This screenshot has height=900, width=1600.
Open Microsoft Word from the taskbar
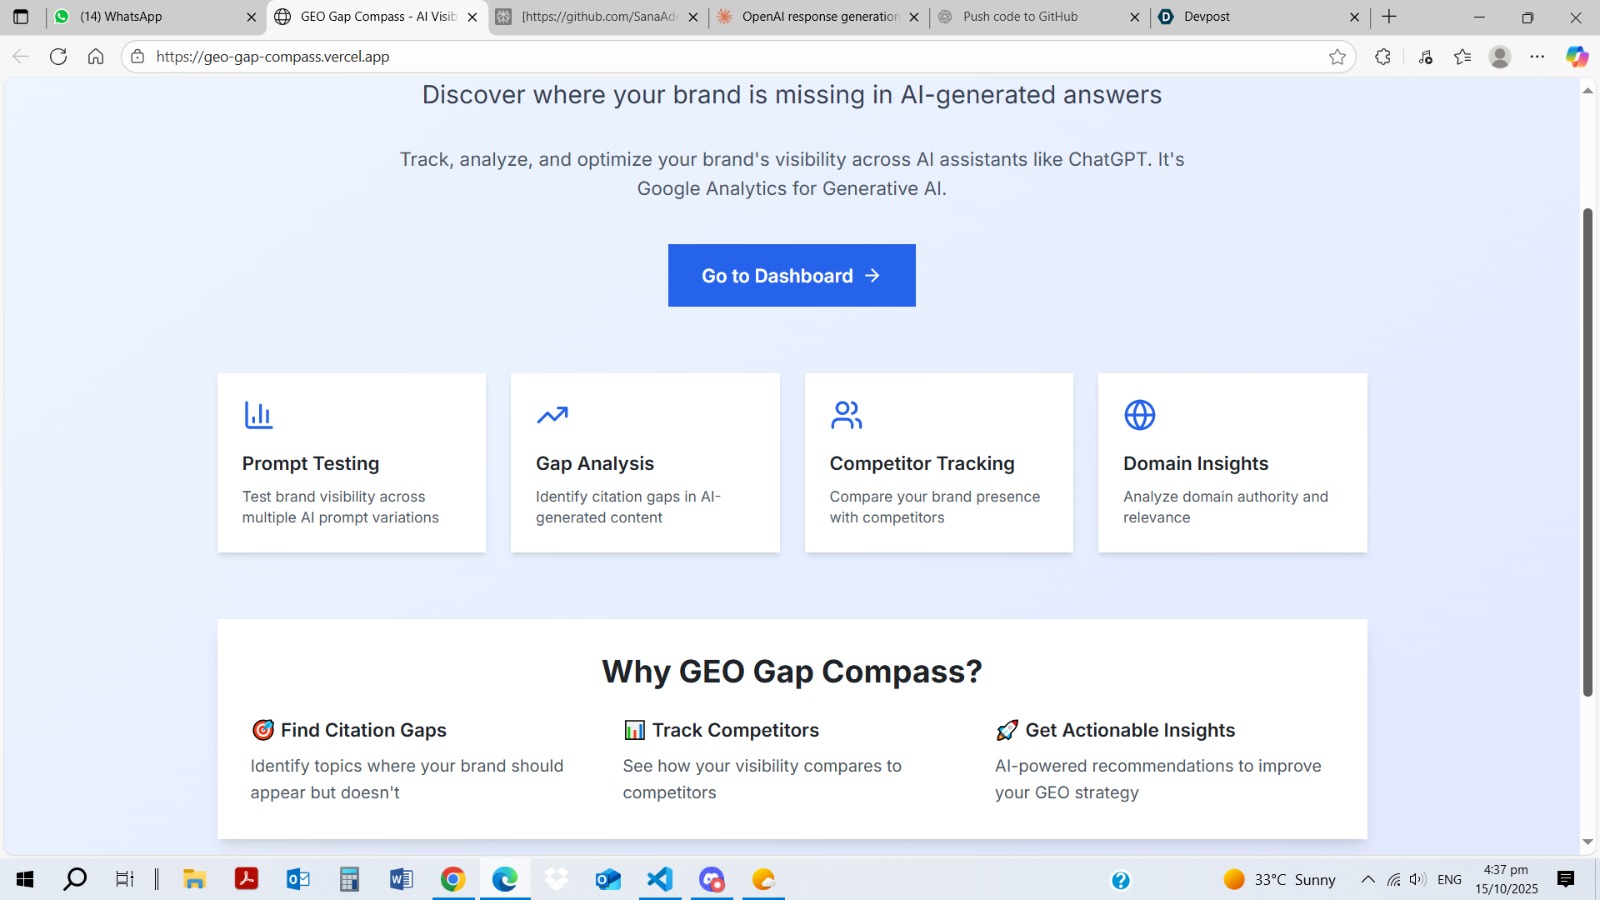pyautogui.click(x=401, y=879)
